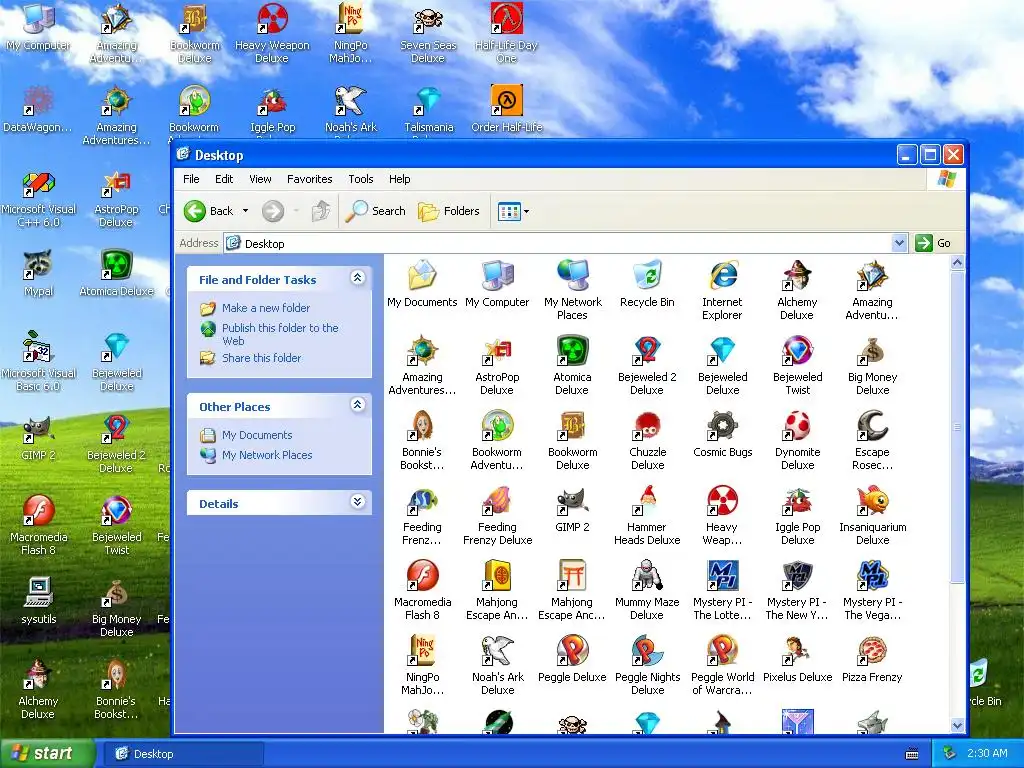Image resolution: width=1024 pixels, height=768 pixels.
Task: Select the My Documents folder icon in the file list
Action: click(422, 277)
